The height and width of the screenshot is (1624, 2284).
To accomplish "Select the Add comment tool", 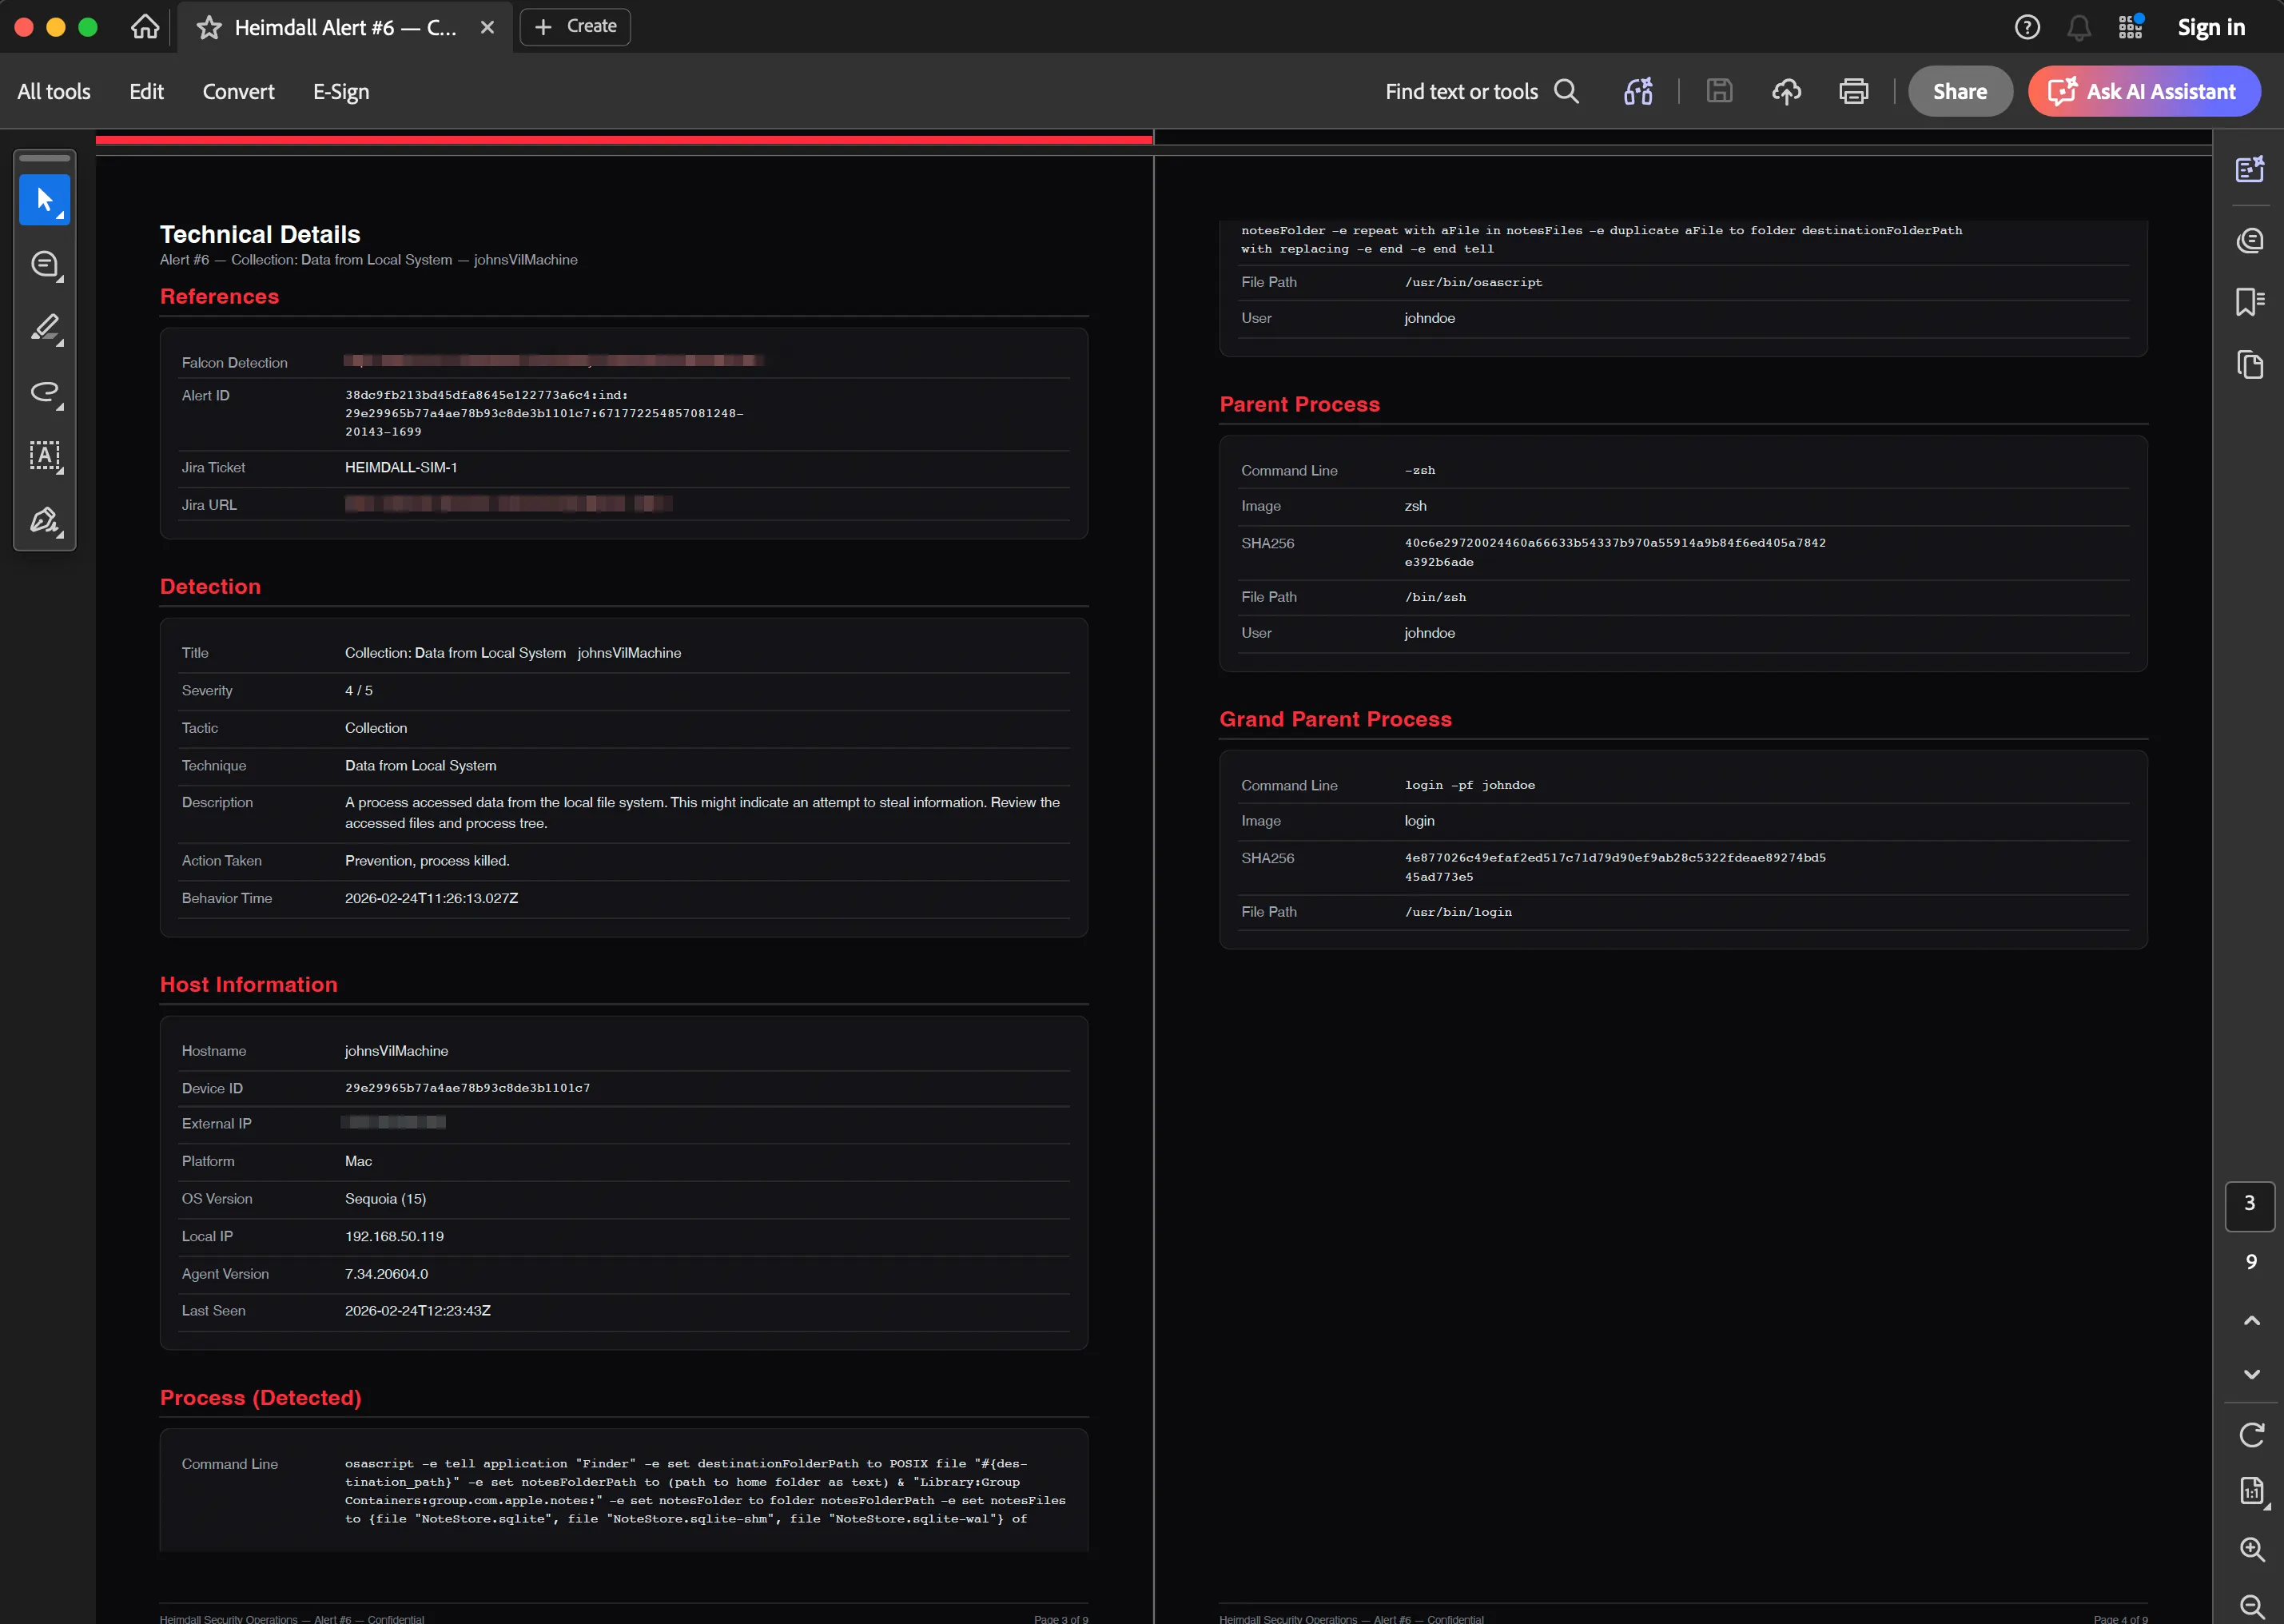I will point(44,265).
